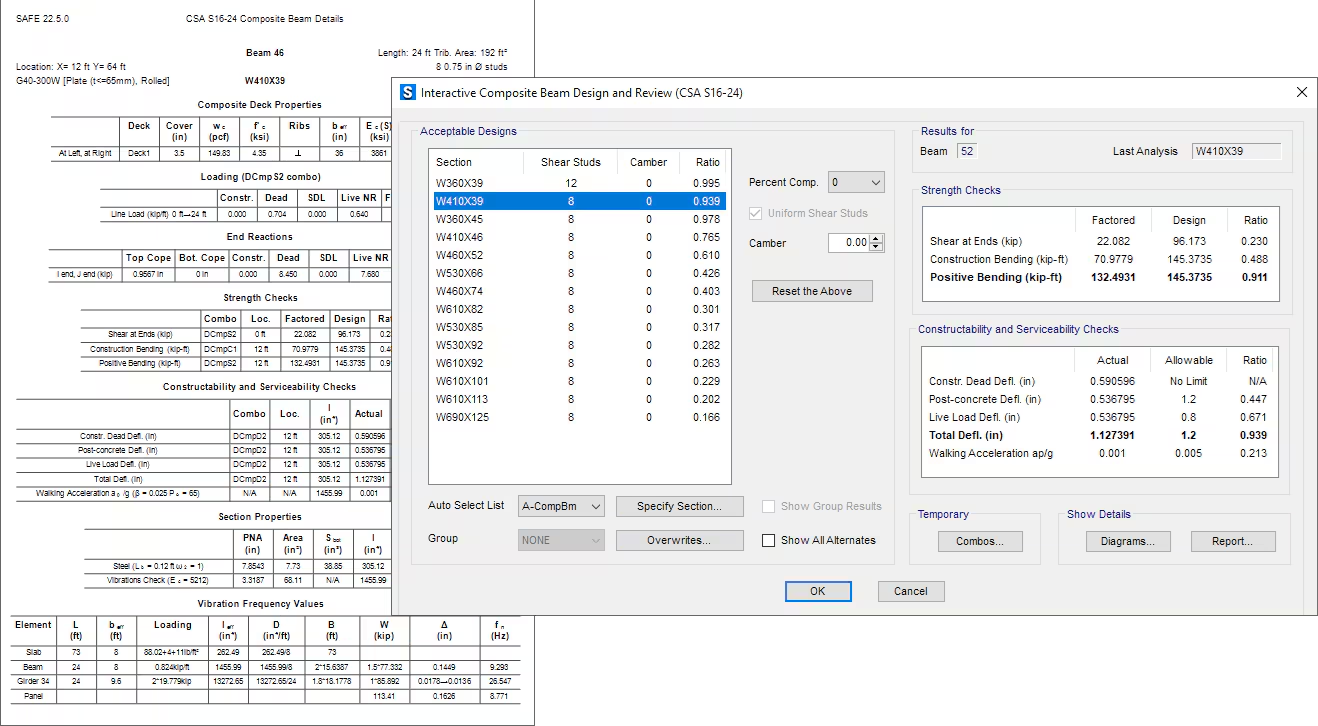Open the Percent Comp. dropdown
This screenshot has width=1318, height=726.
click(x=856, y=181)
